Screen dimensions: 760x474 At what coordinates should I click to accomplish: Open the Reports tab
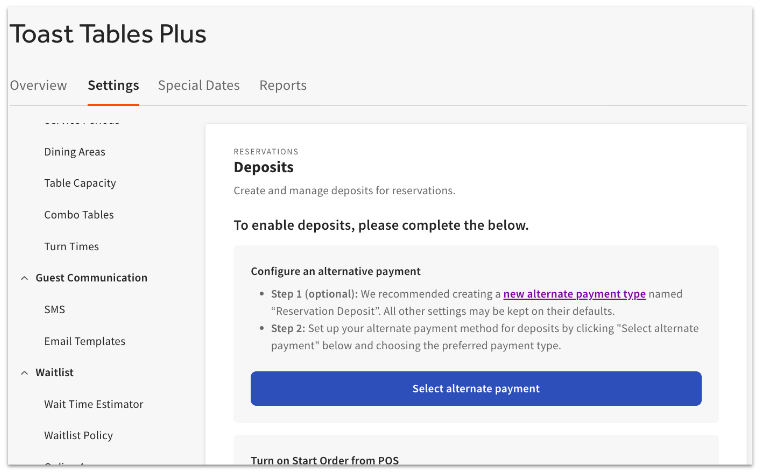(283, 86)
